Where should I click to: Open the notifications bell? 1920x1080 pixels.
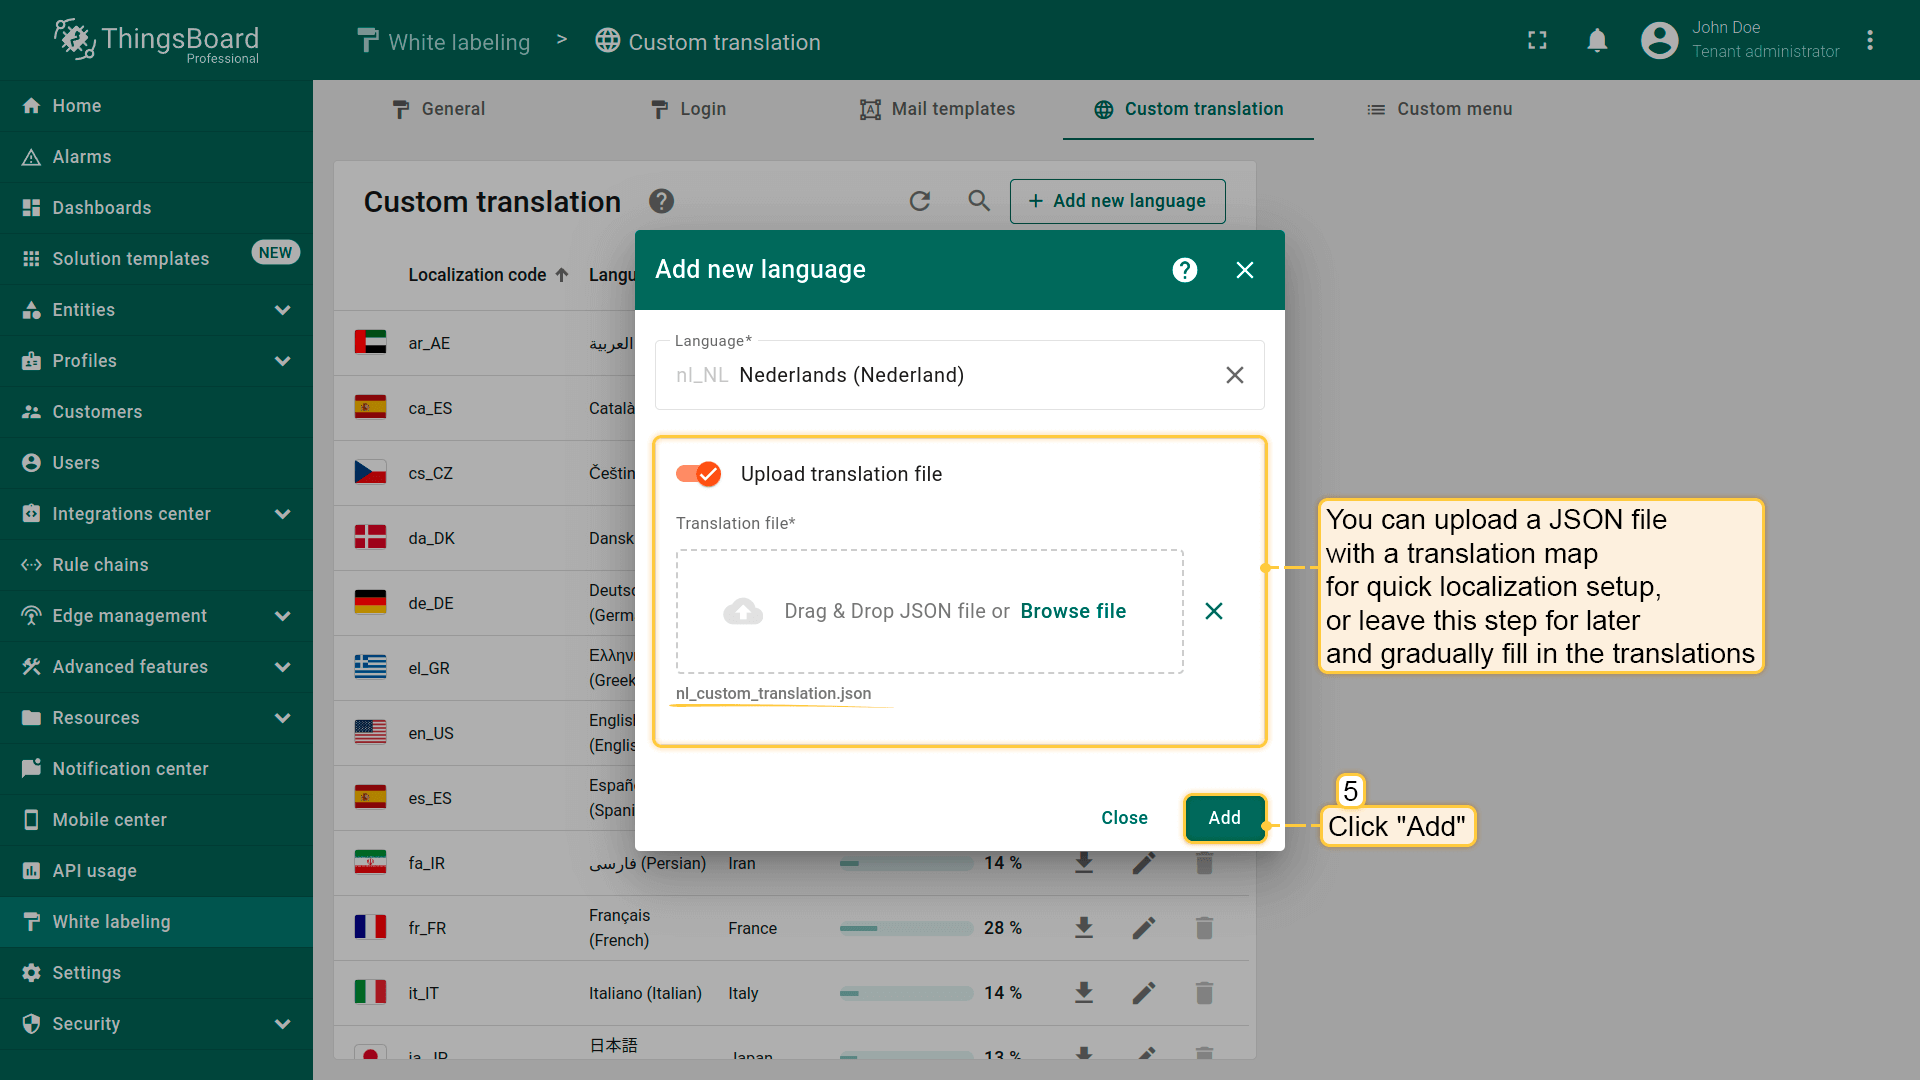(x=1597, y=41)
